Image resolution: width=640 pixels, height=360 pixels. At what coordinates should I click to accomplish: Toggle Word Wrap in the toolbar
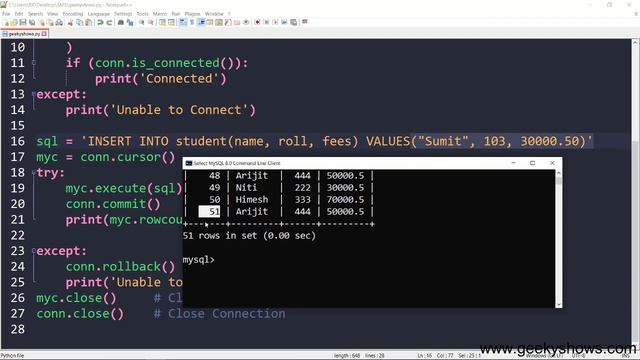pyautogui.click(x=183, y=22)
